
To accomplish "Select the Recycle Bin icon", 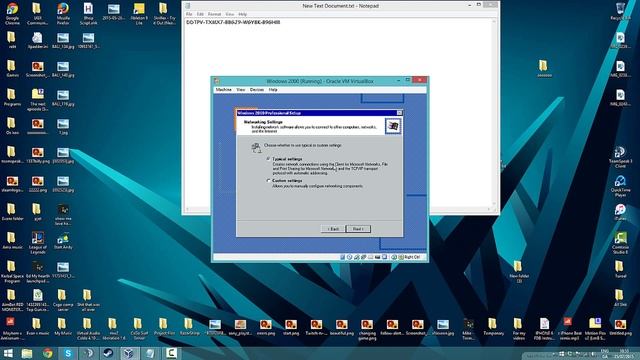I will tap(620, 11).
